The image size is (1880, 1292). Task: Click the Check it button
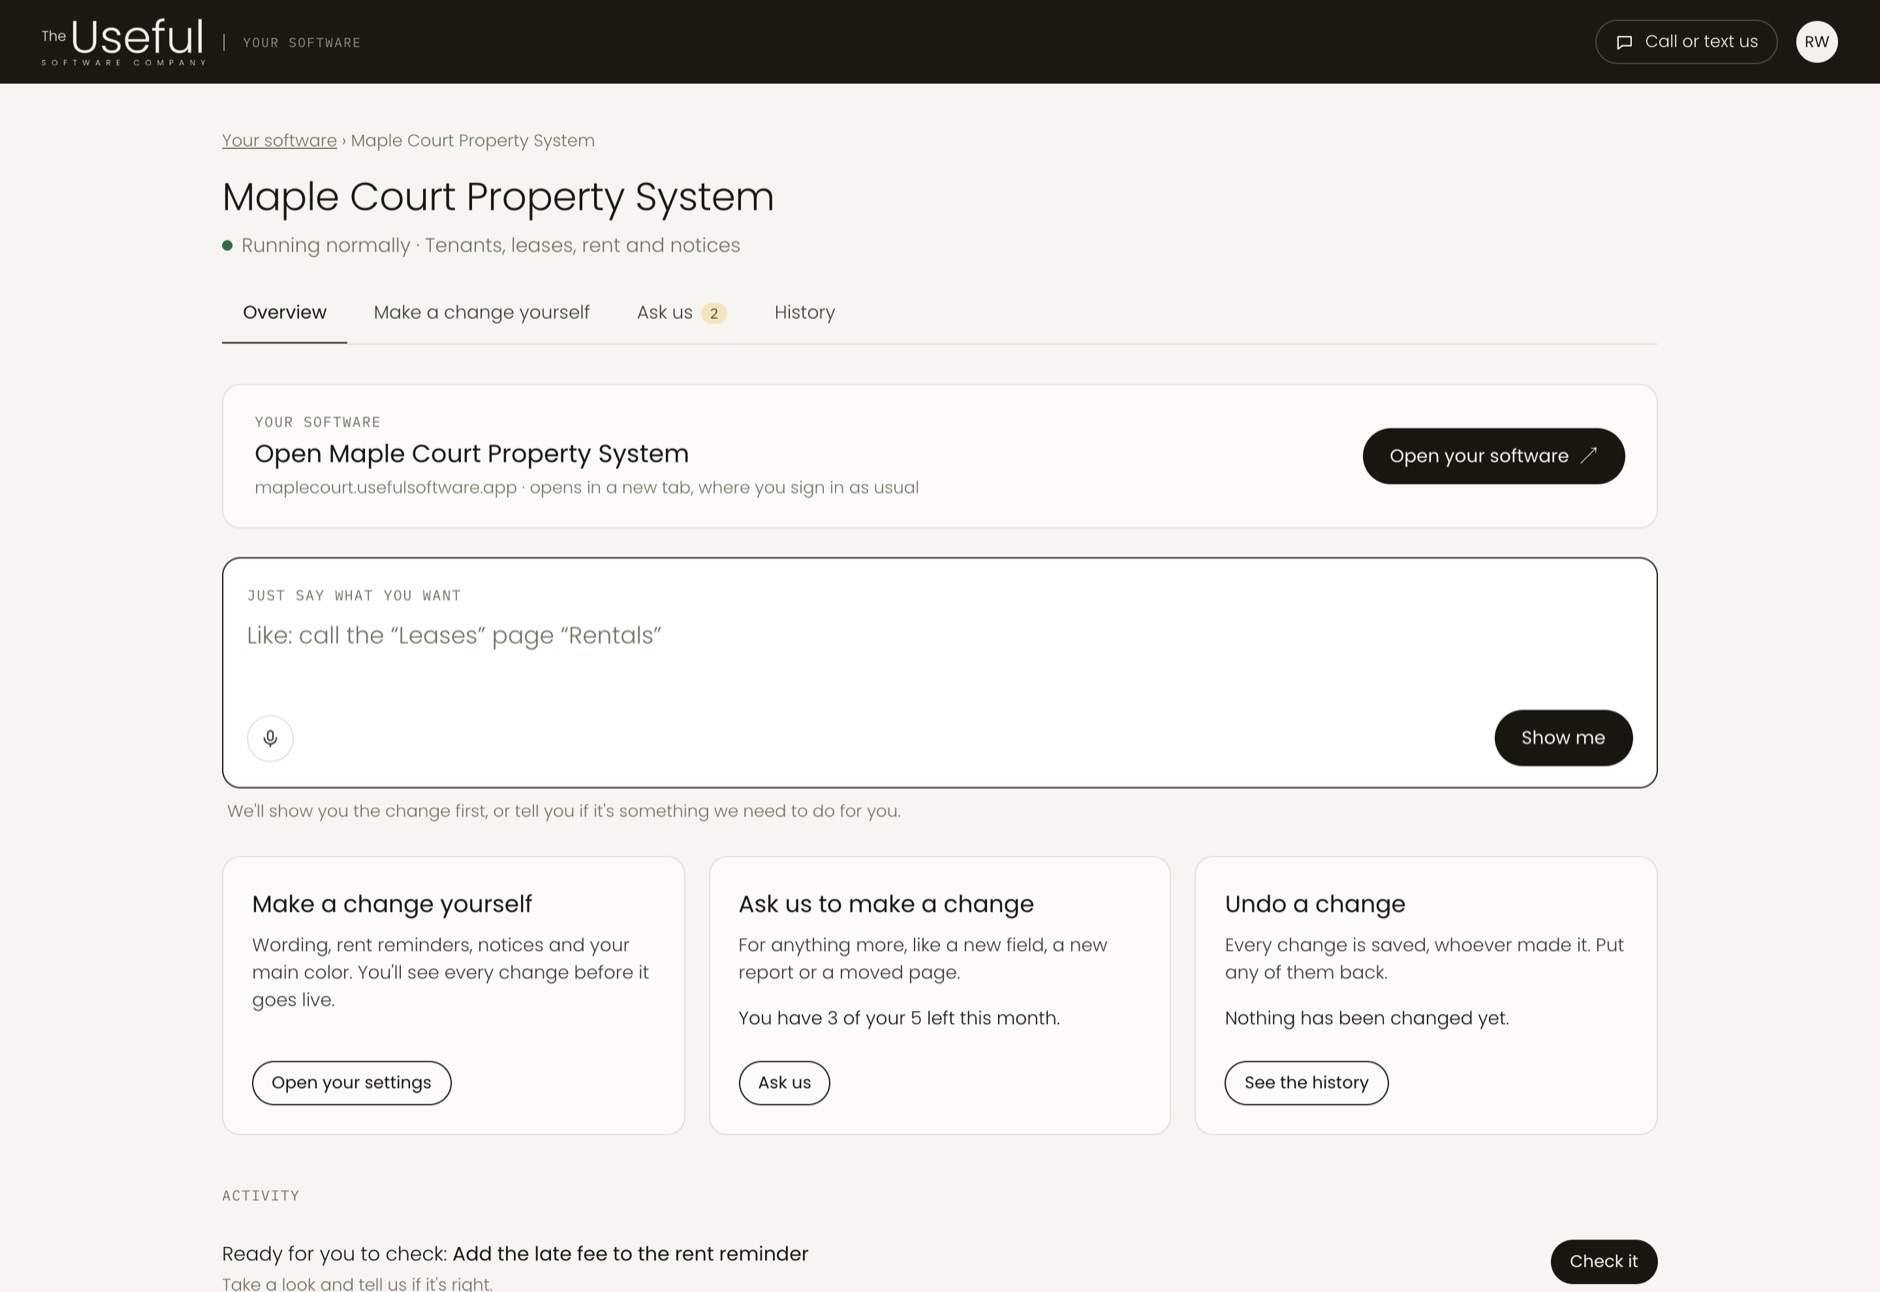1603,1262
